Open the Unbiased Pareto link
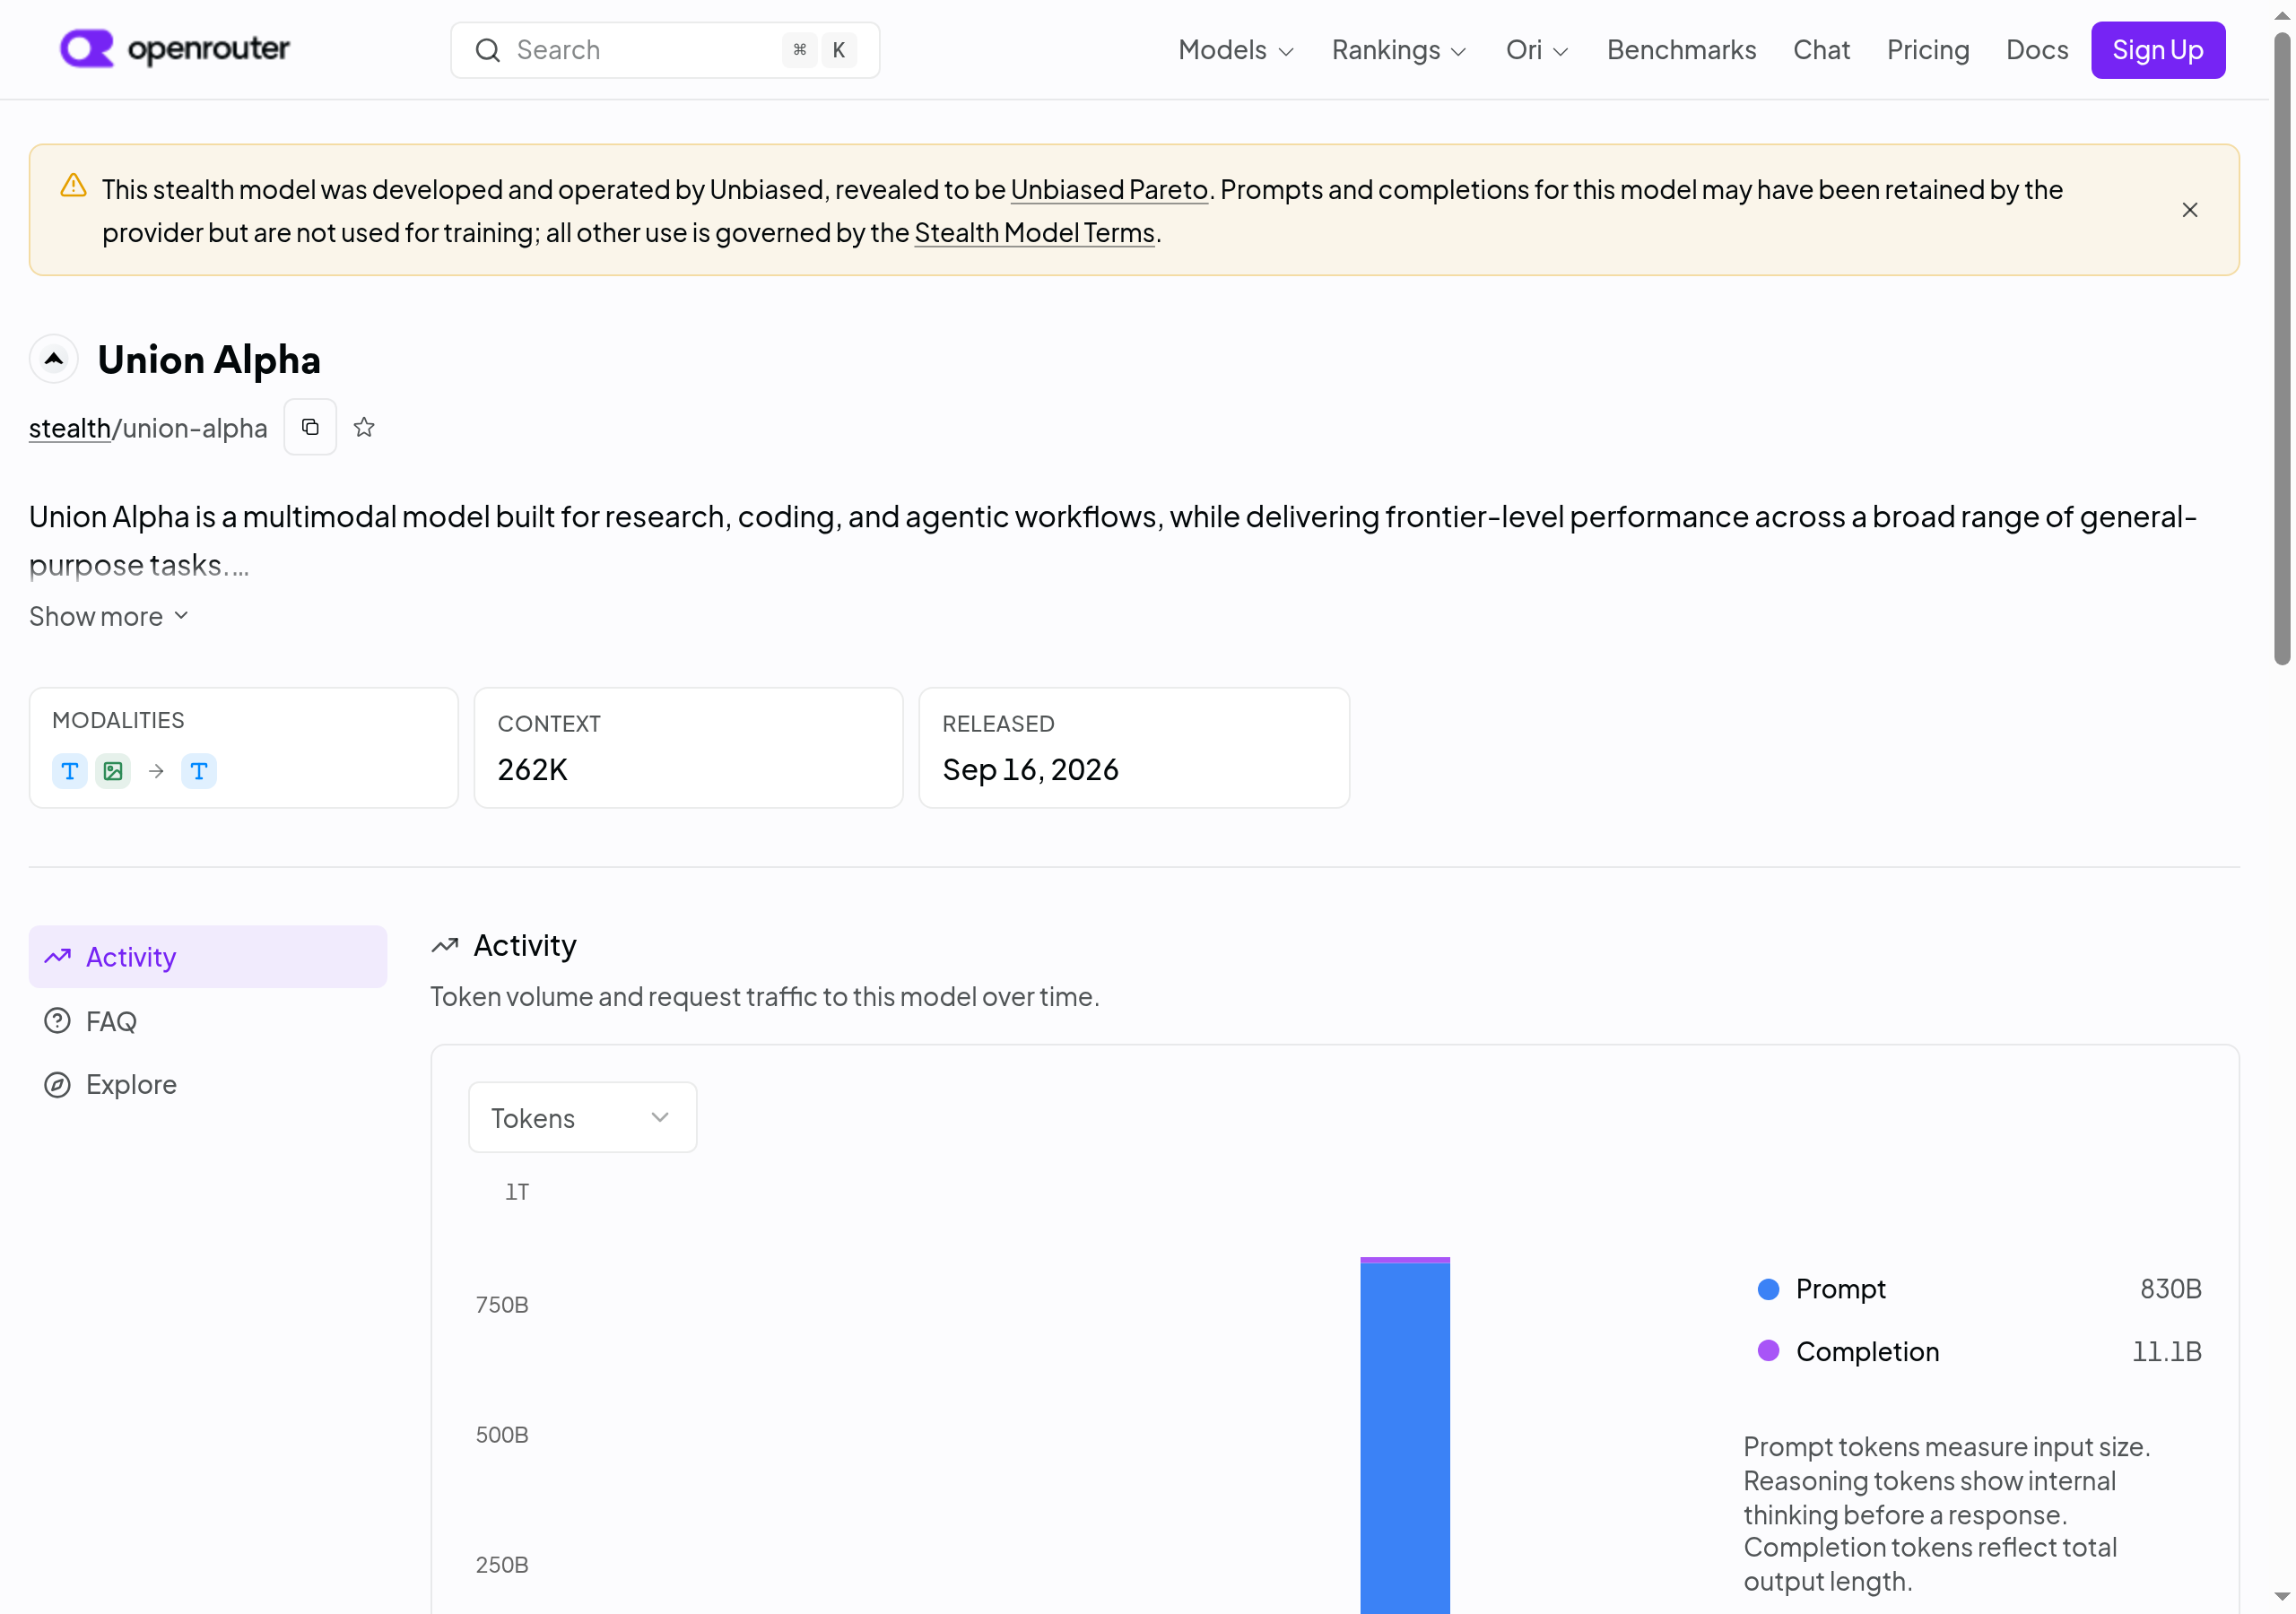 (x=1108, y=189)
